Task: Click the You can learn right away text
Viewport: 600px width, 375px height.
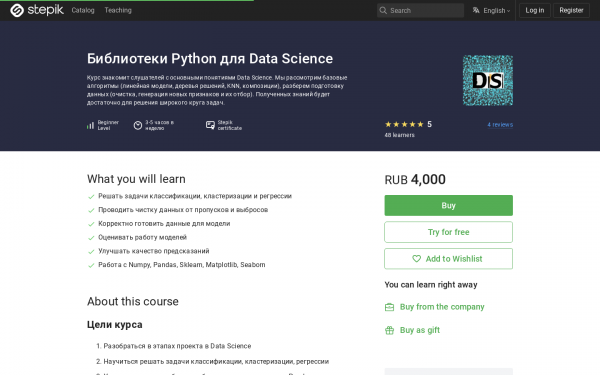Action: tap(431, 285)
